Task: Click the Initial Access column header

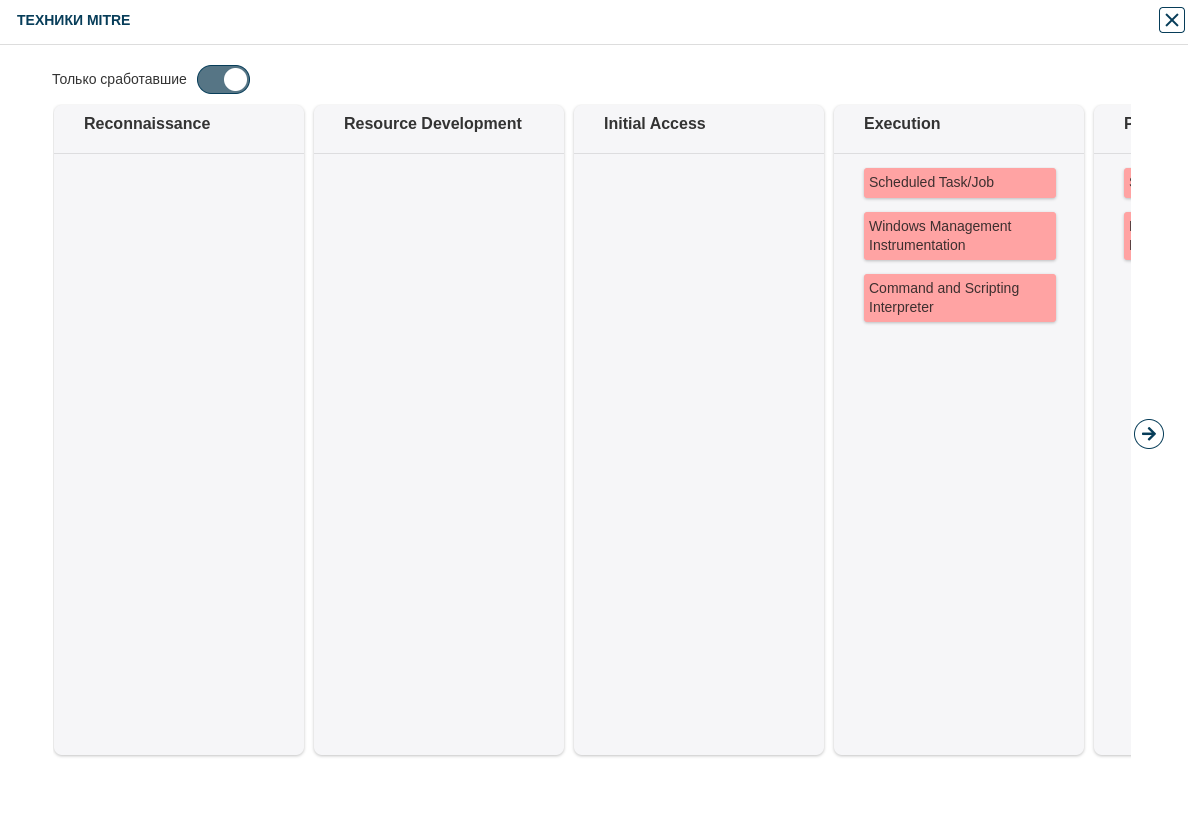Action: click(x=654, y=124)
